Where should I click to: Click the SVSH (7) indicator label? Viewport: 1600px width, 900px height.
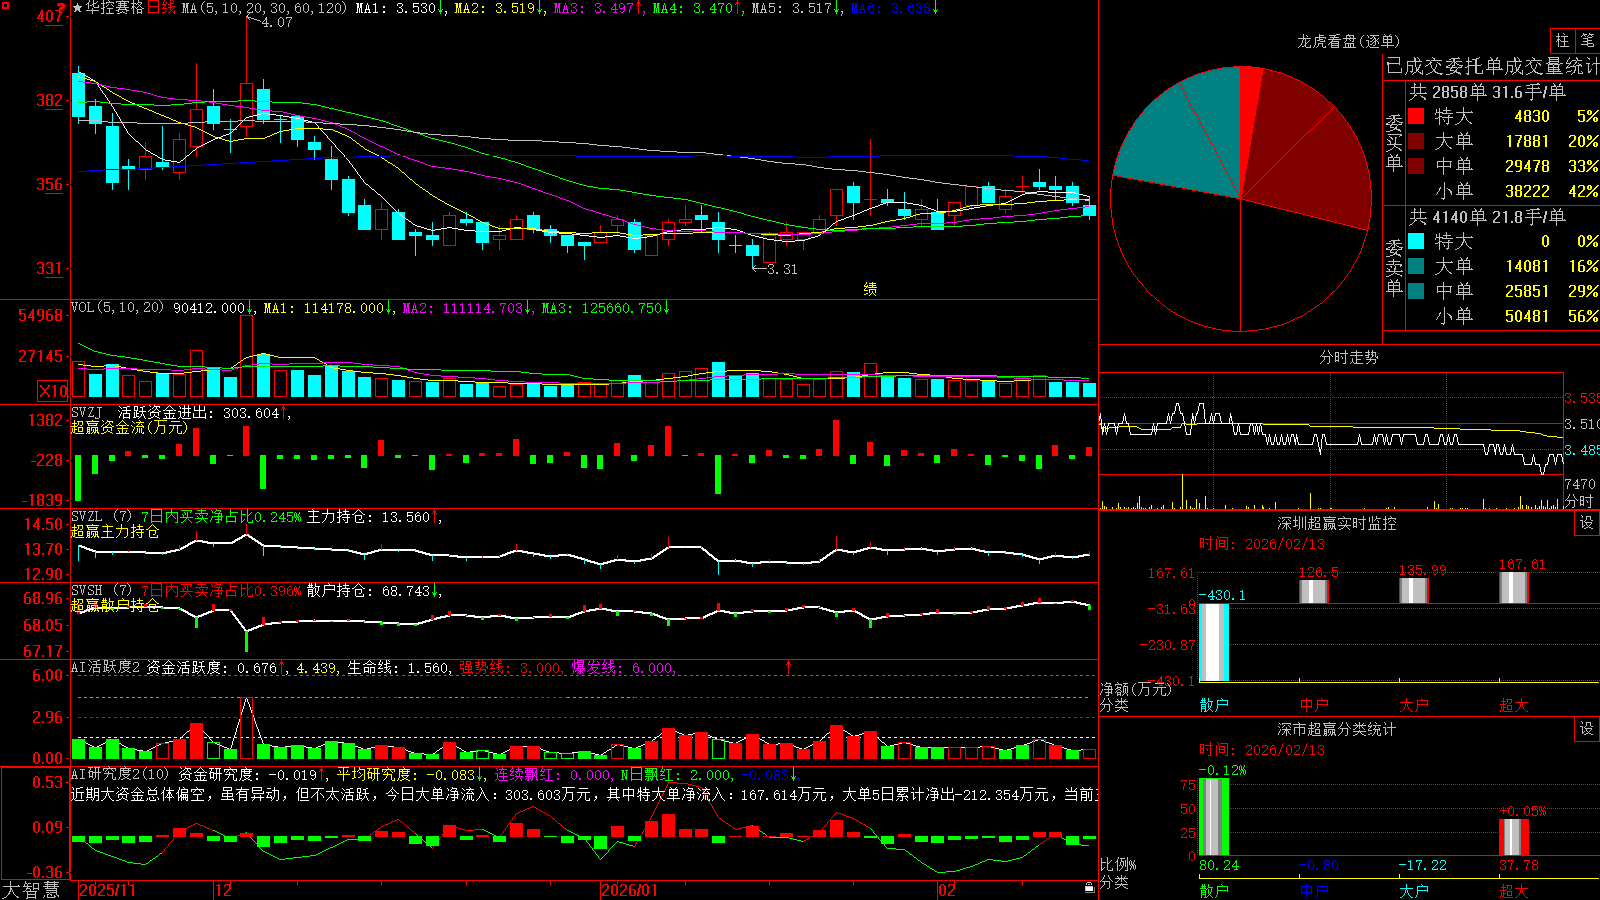101,591
